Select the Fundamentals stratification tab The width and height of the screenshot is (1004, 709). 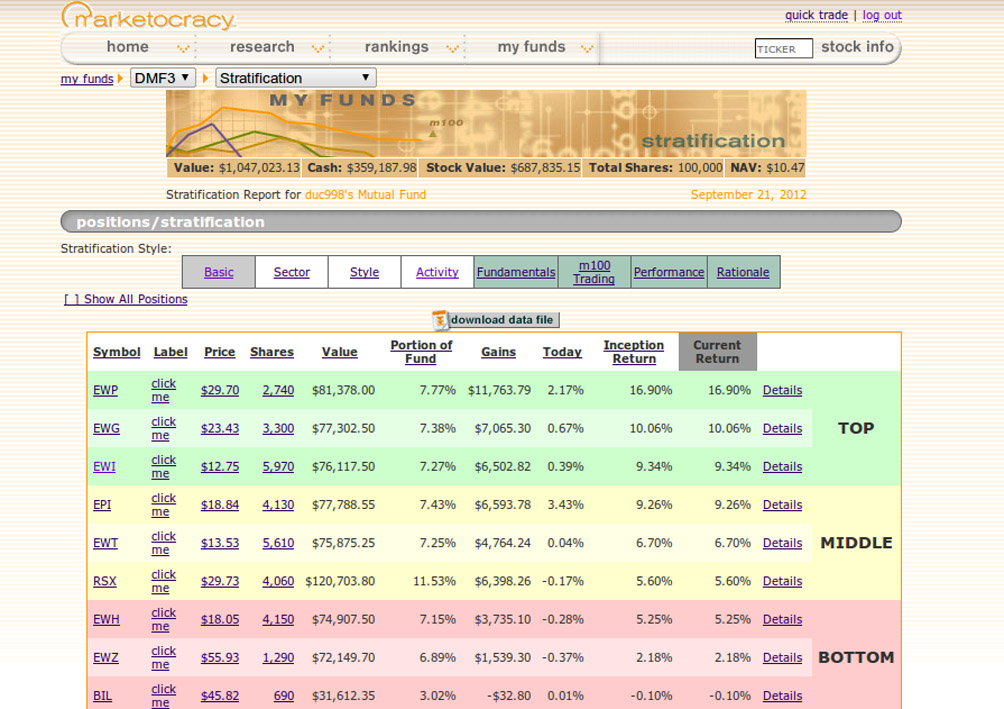click(516, 272)
